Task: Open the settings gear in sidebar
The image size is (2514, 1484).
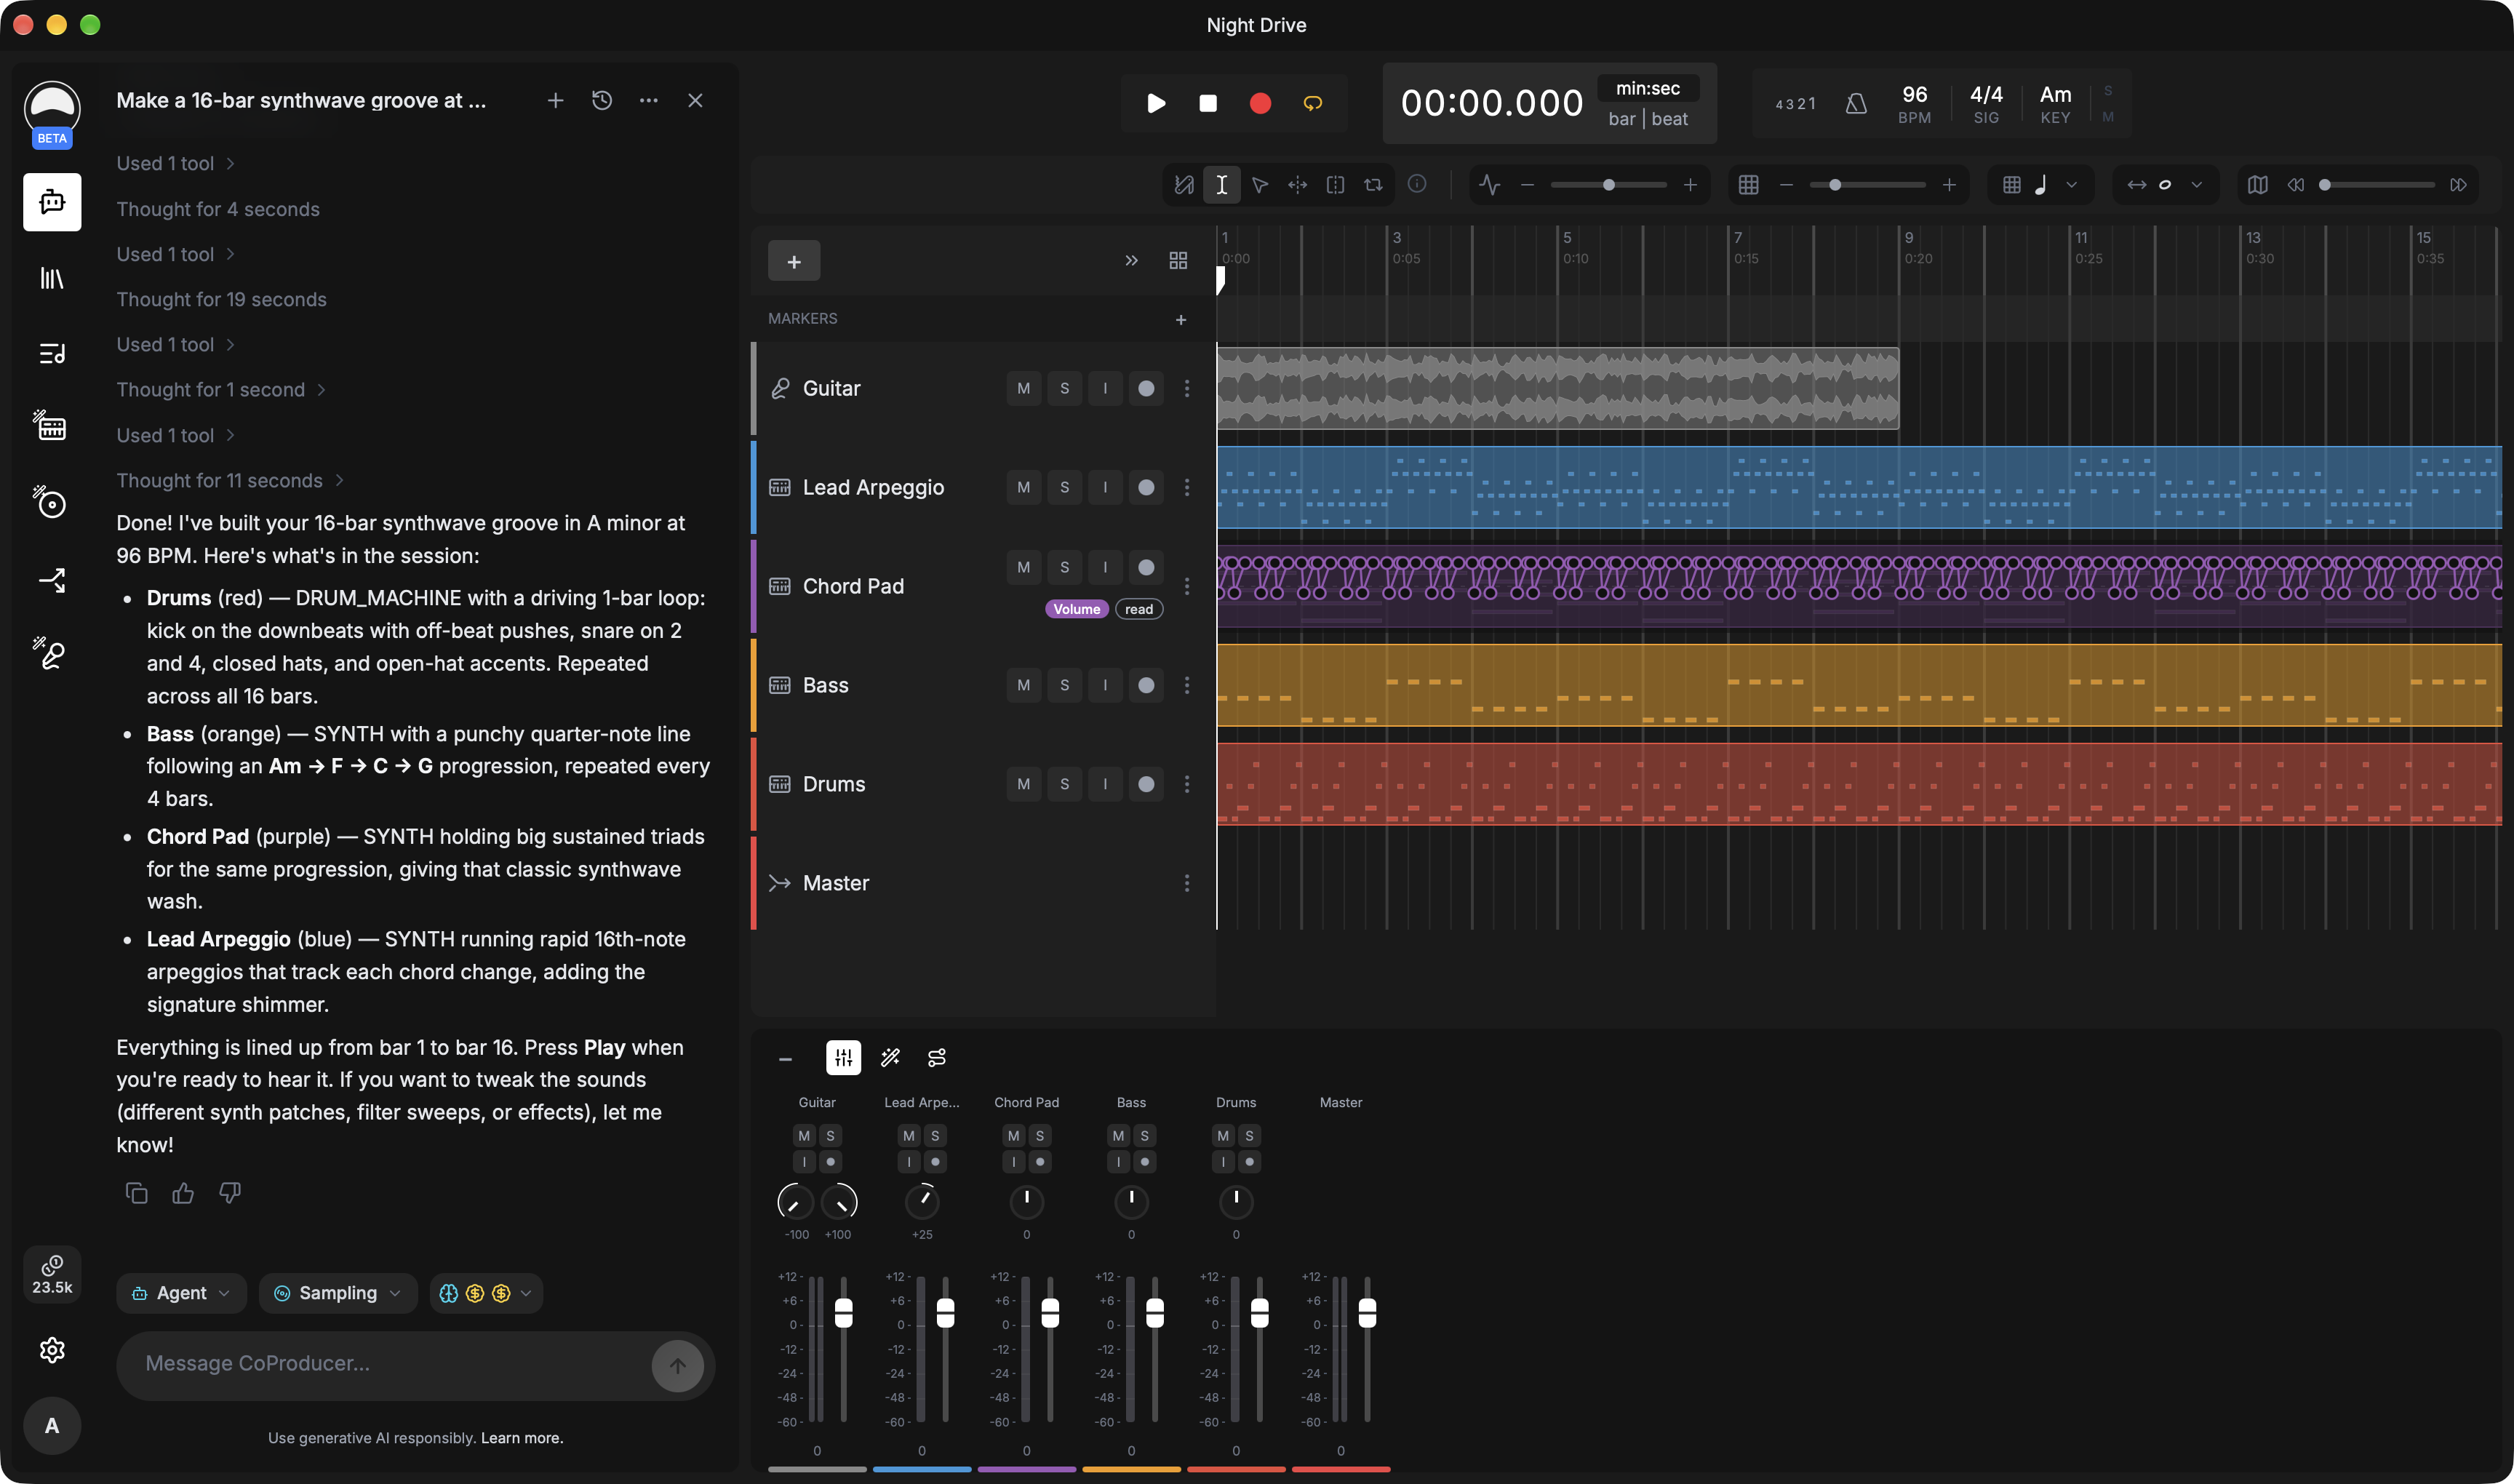Action: click(x=52, y=1349)
